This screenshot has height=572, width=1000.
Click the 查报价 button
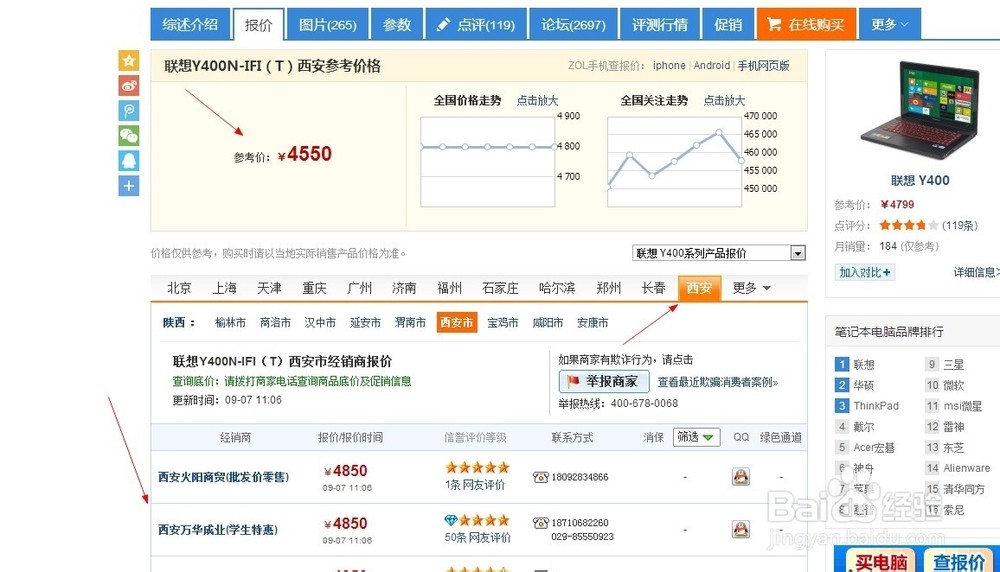[959, 560]
